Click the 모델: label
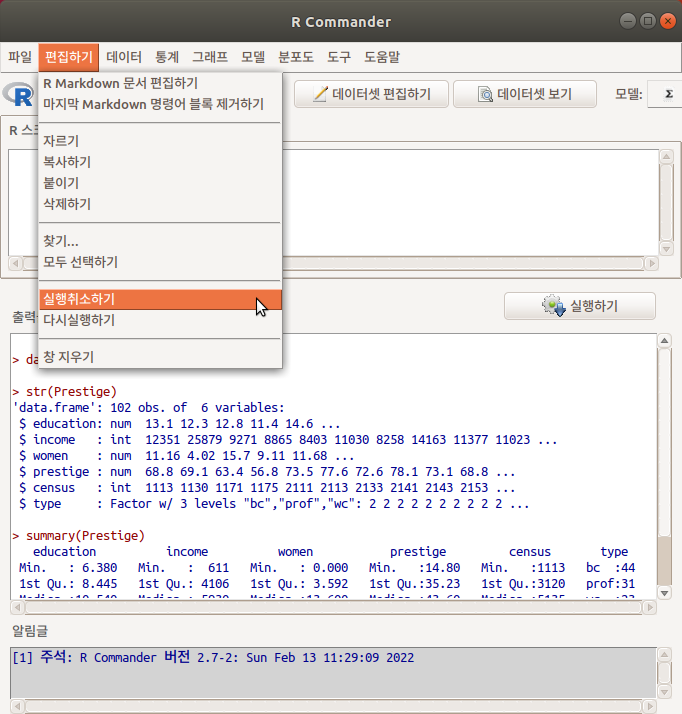 629,94
